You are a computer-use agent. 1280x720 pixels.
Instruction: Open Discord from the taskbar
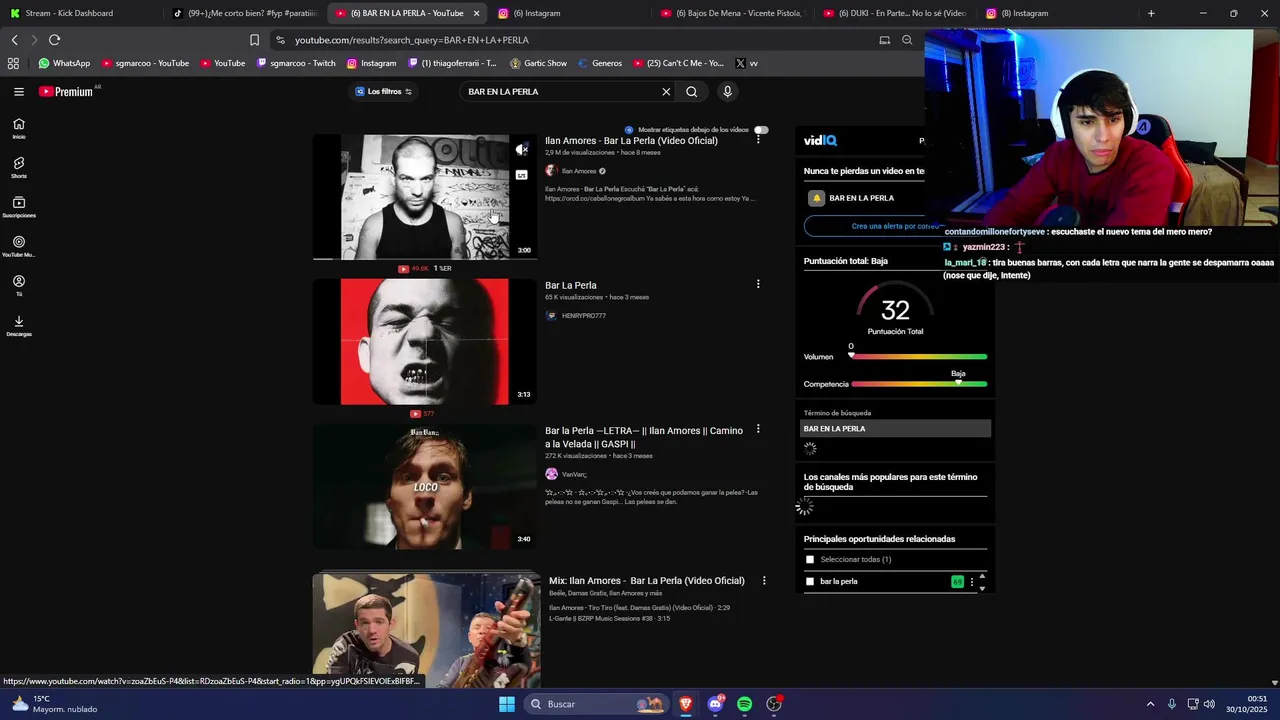click(x=715, y=704)
